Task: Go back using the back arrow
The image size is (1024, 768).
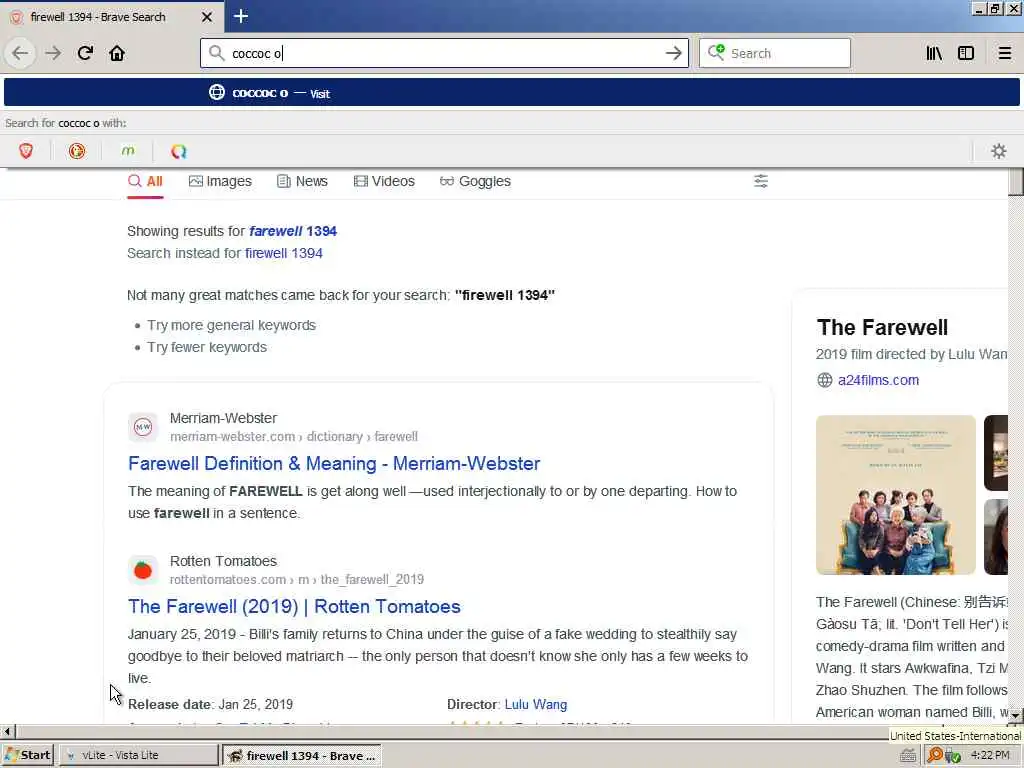Action: pyautogui.click(x=20, y=53)
